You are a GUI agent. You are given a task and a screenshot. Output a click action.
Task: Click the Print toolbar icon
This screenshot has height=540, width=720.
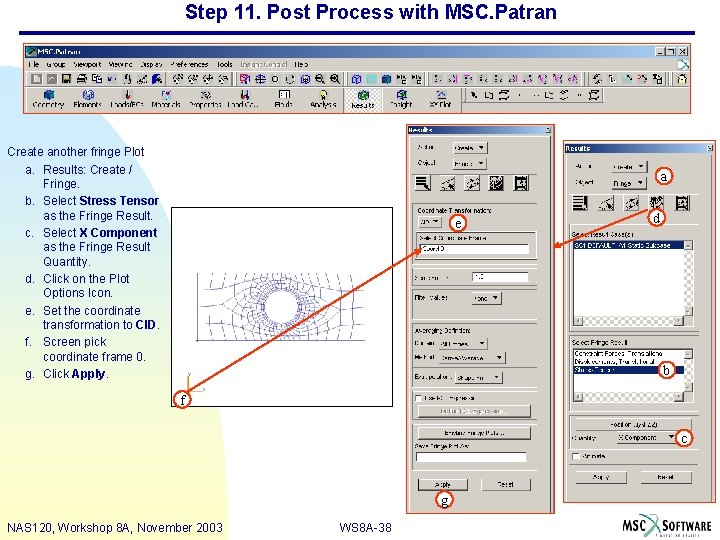[x=81, y=79]
